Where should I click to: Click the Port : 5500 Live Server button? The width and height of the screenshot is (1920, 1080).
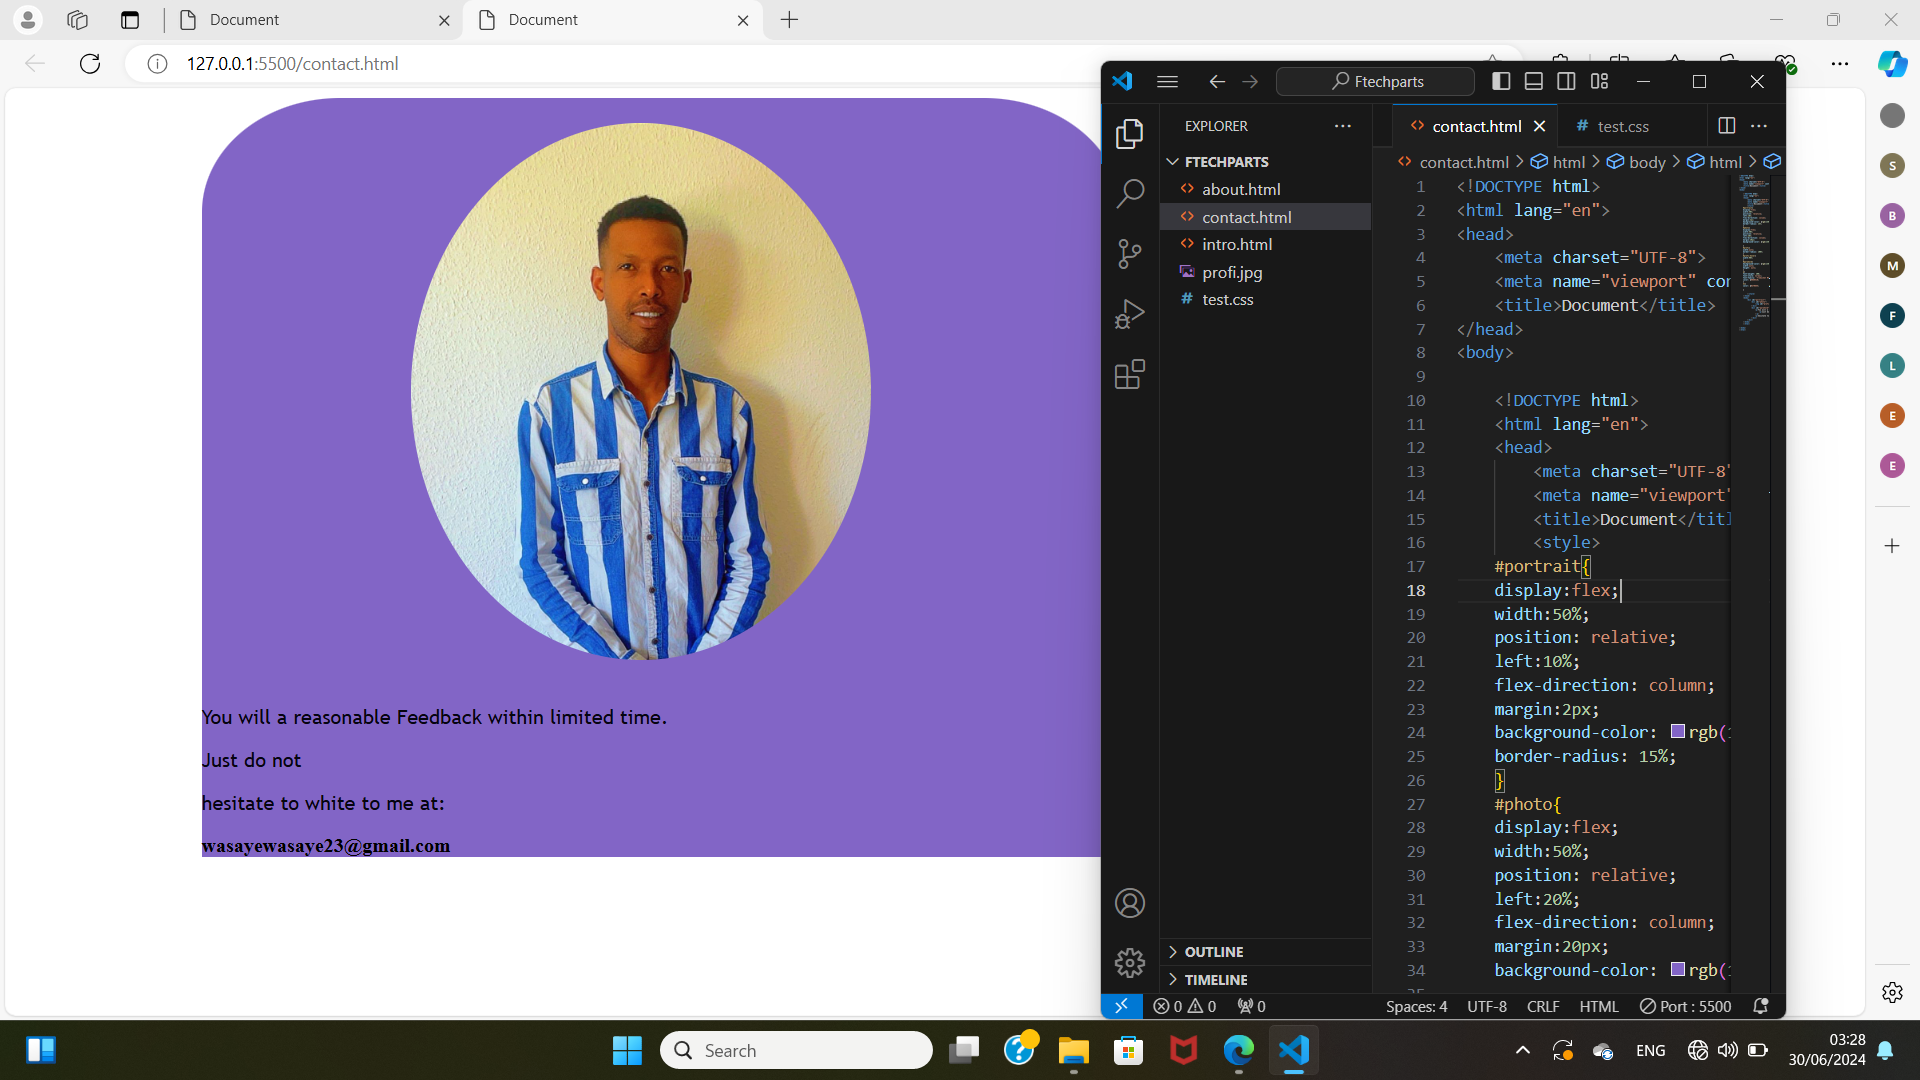(x=1685, y=1006)
